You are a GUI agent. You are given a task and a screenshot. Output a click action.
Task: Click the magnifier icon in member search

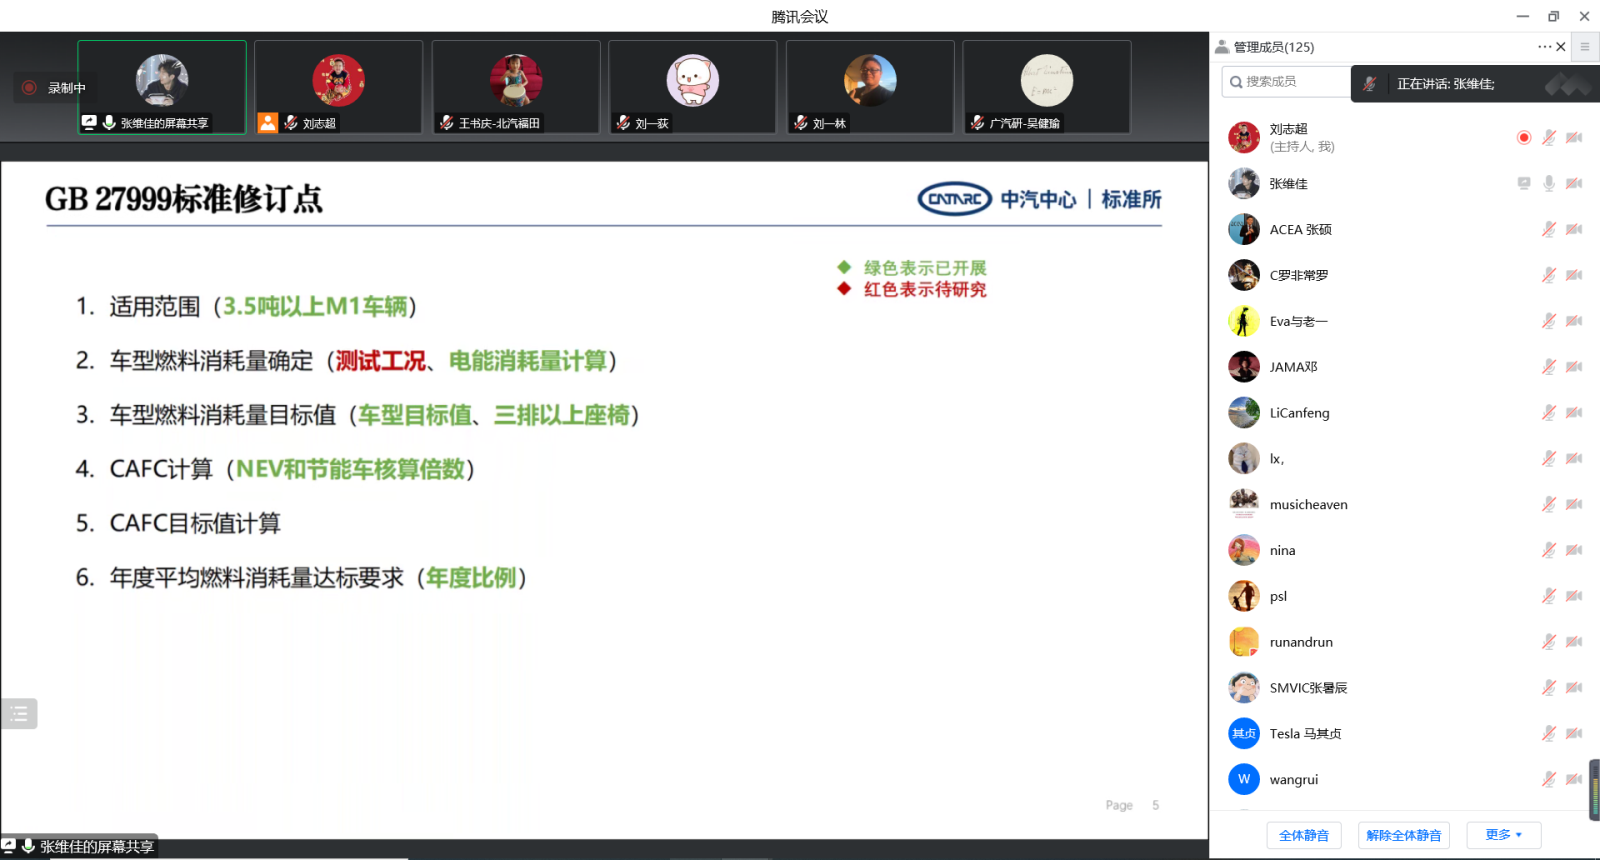[1237, 82]
